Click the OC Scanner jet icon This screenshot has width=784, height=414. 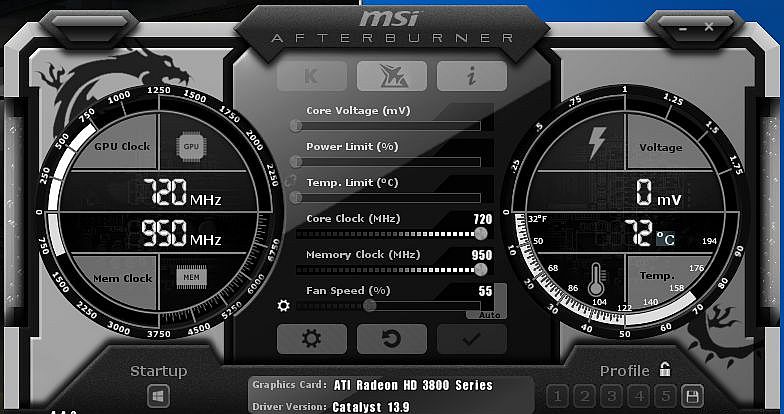click(392, 76)
